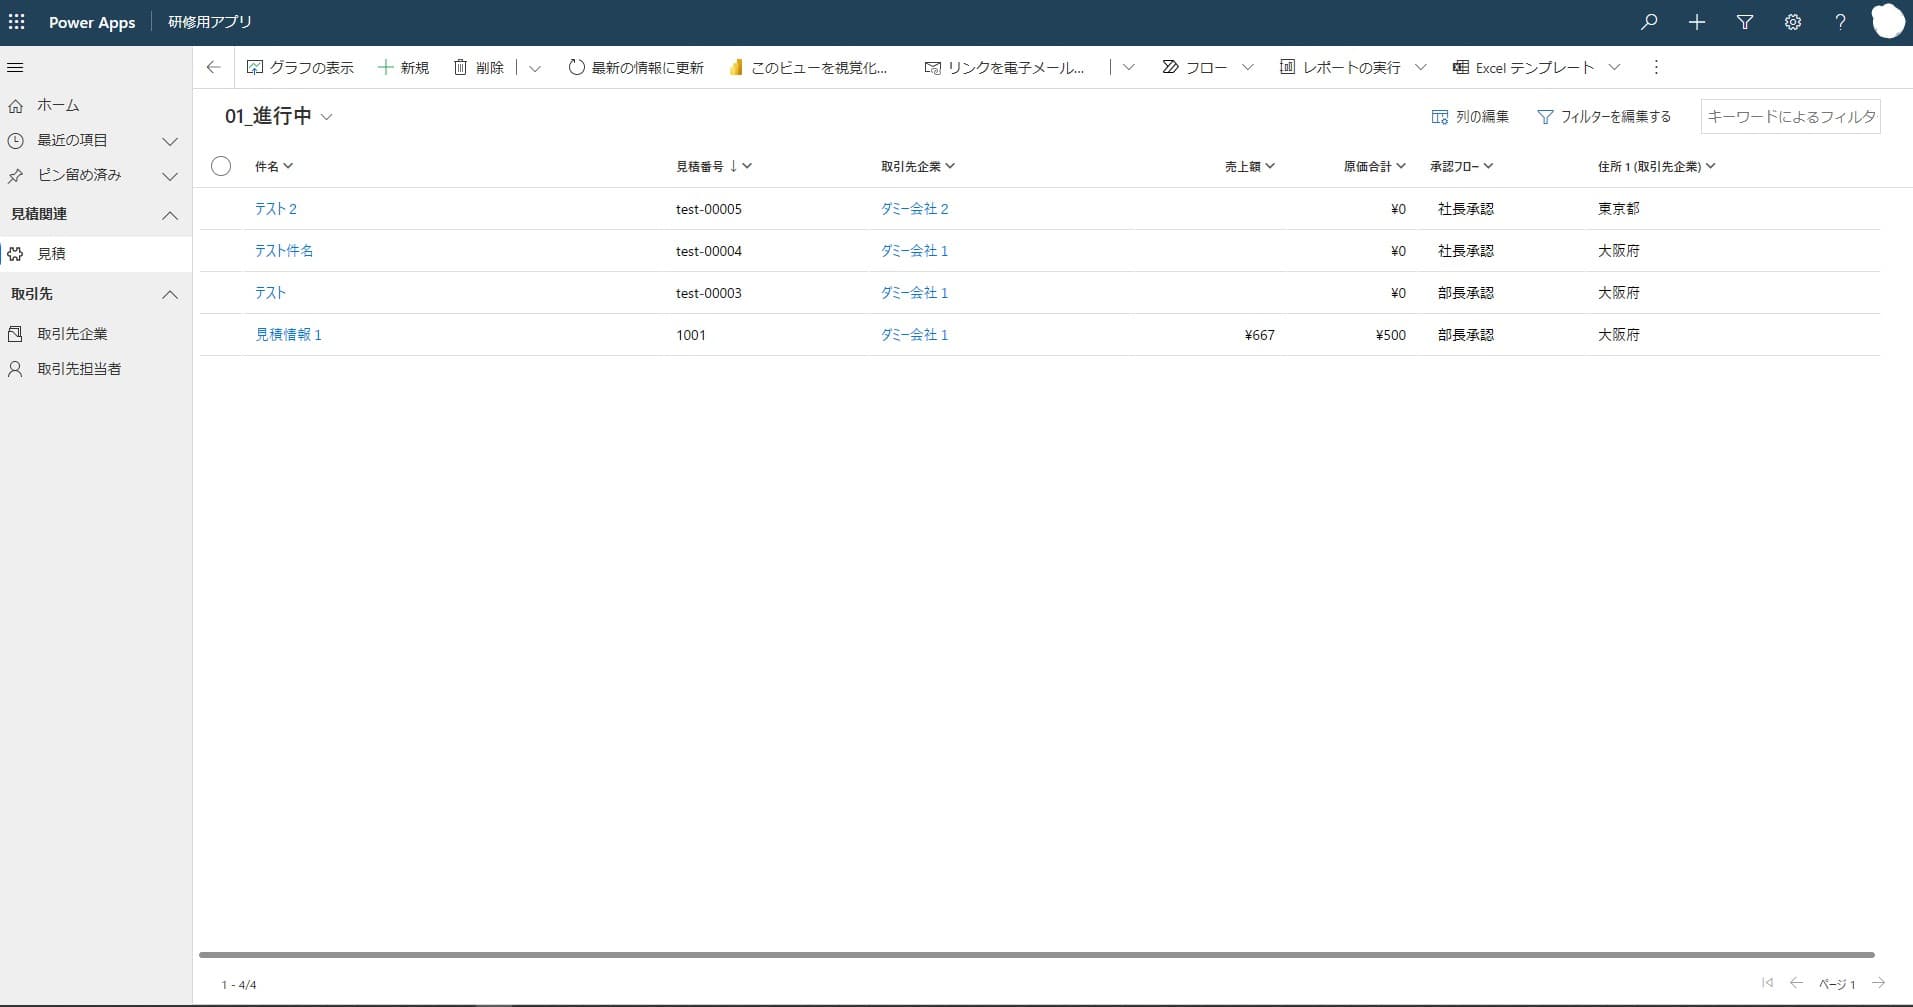Screen dimensions: 1913x1007
Task: Expand the Excel テンプレート dropdown chevron
Action: click(1614, 67)
